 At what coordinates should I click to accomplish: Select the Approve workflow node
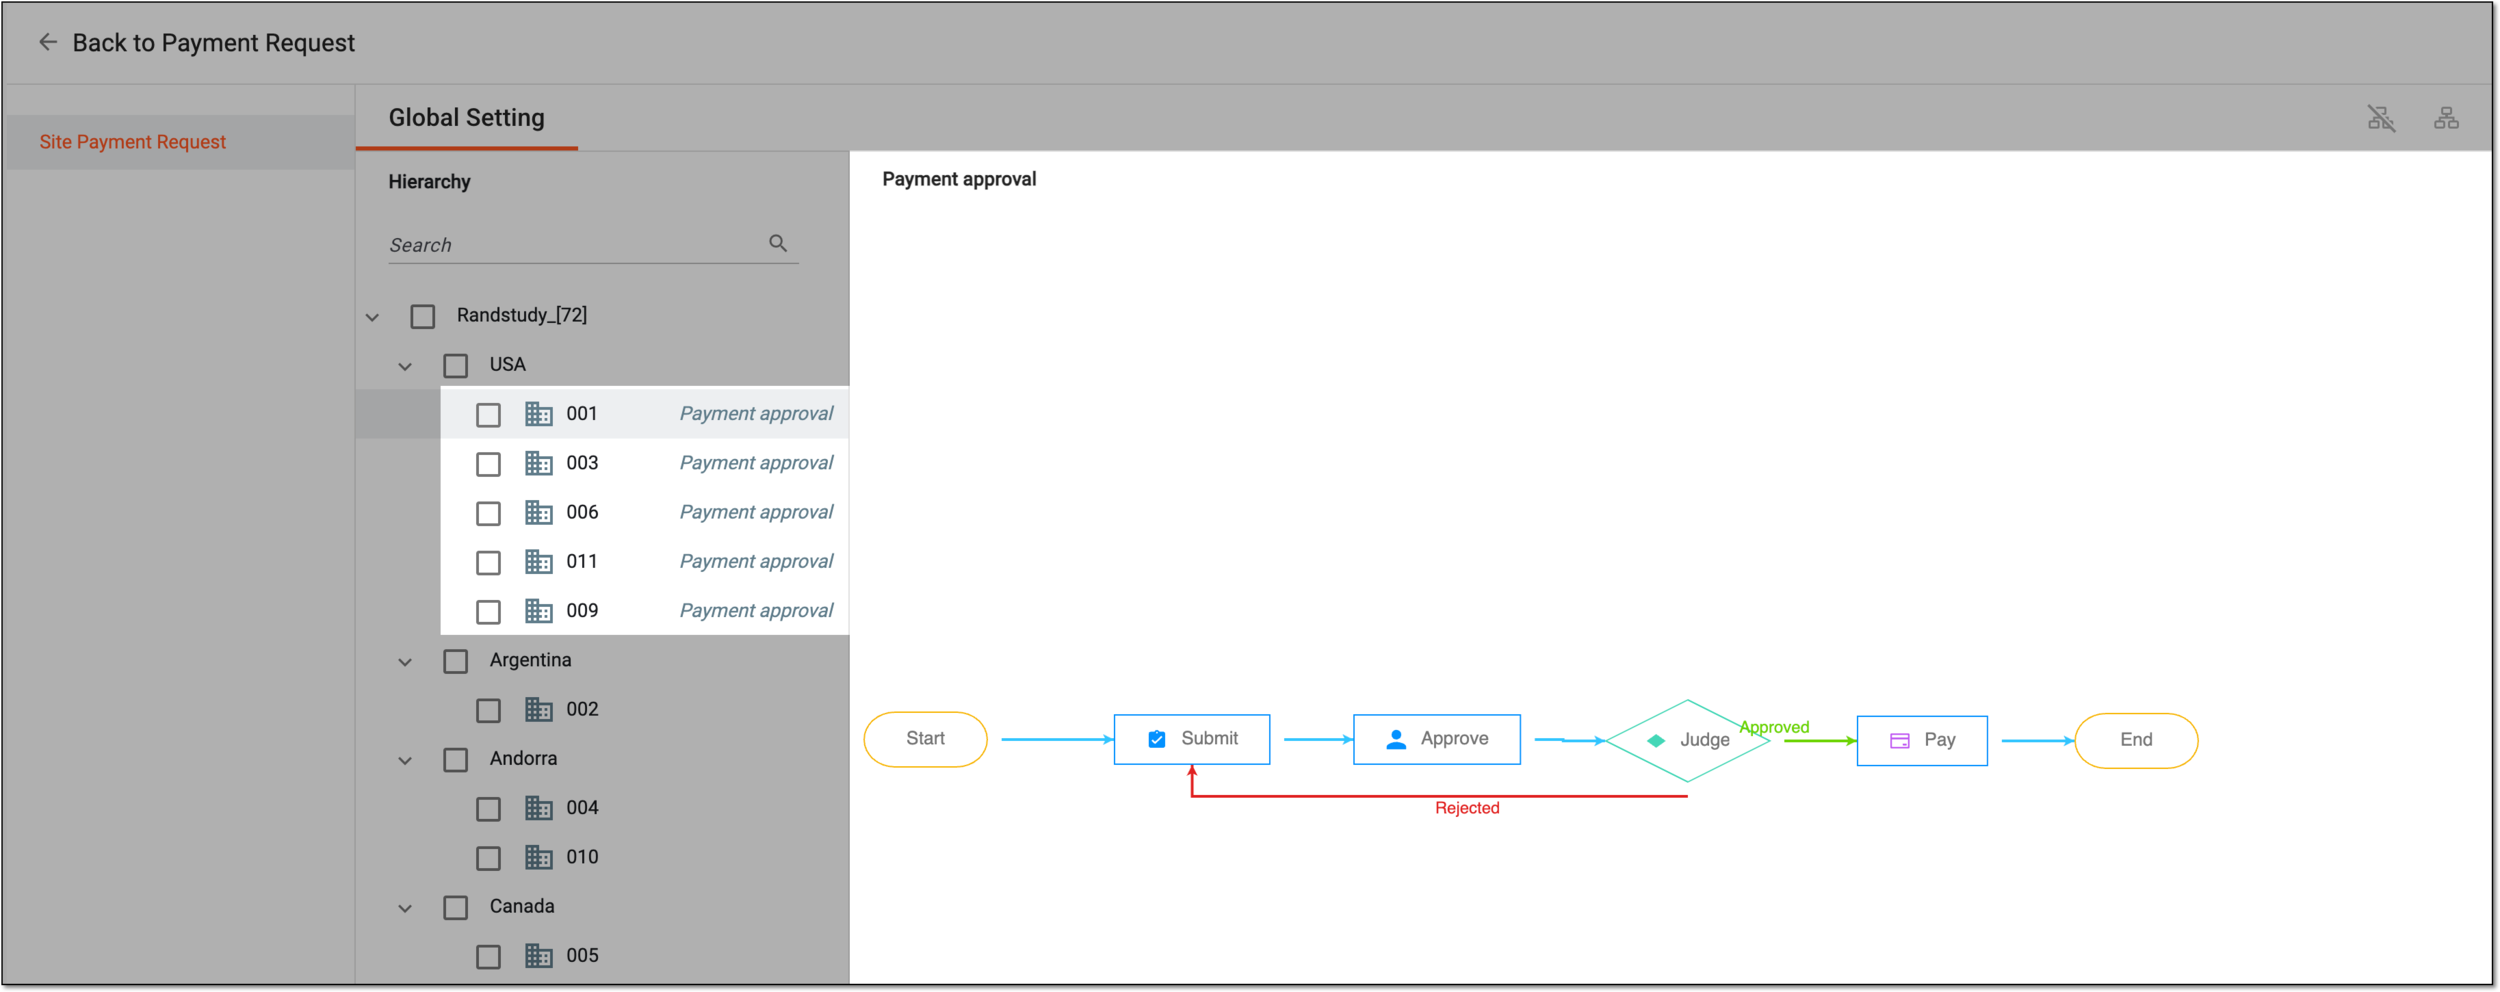click(x=1437, y=739)
